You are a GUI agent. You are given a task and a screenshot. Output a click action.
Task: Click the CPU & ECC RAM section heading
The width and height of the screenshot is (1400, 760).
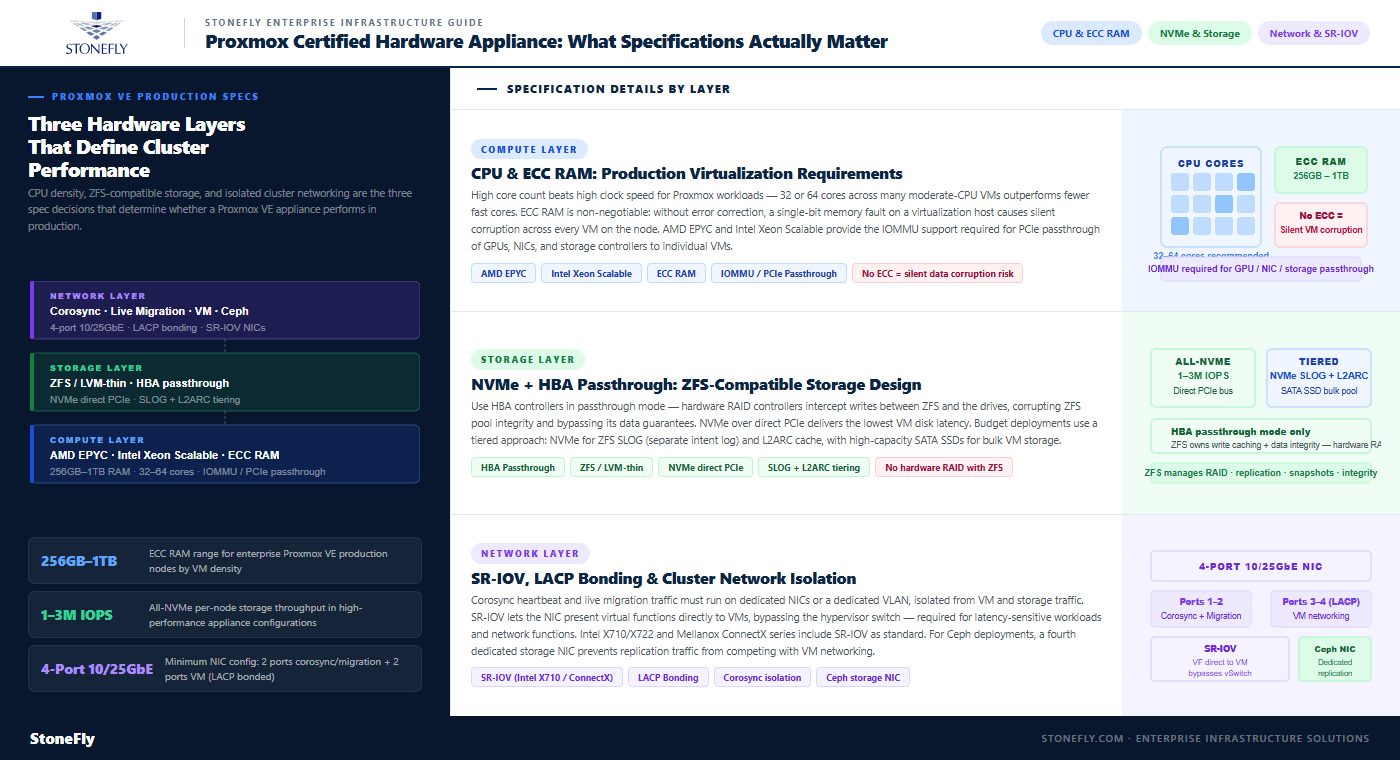687,174
